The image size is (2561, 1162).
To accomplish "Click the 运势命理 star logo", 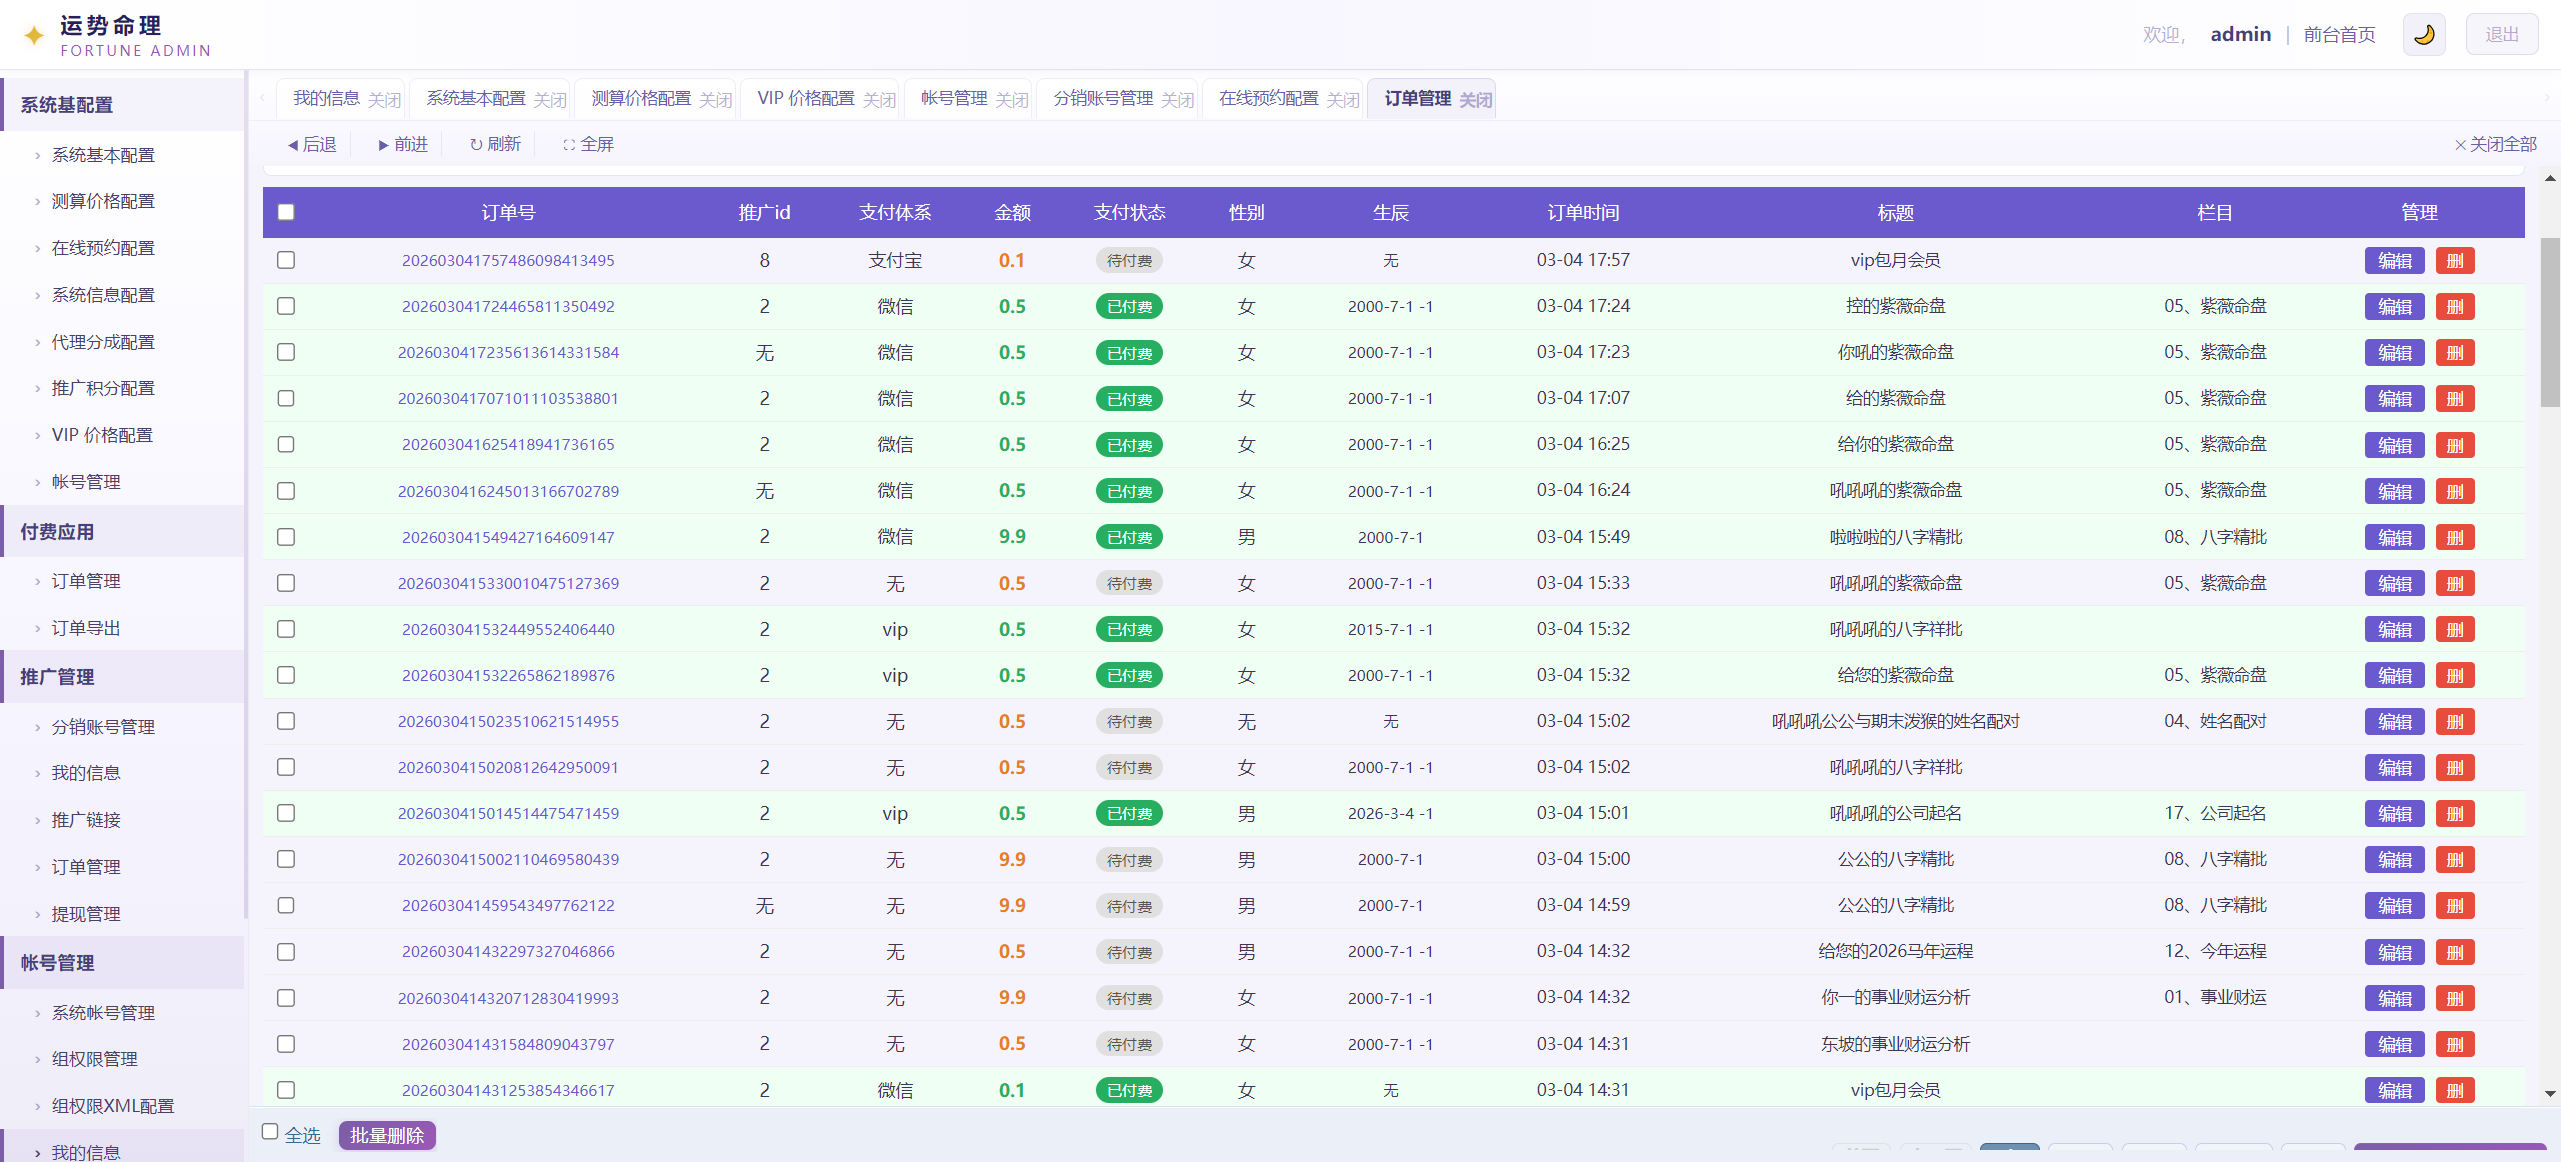I will point(34,36).
